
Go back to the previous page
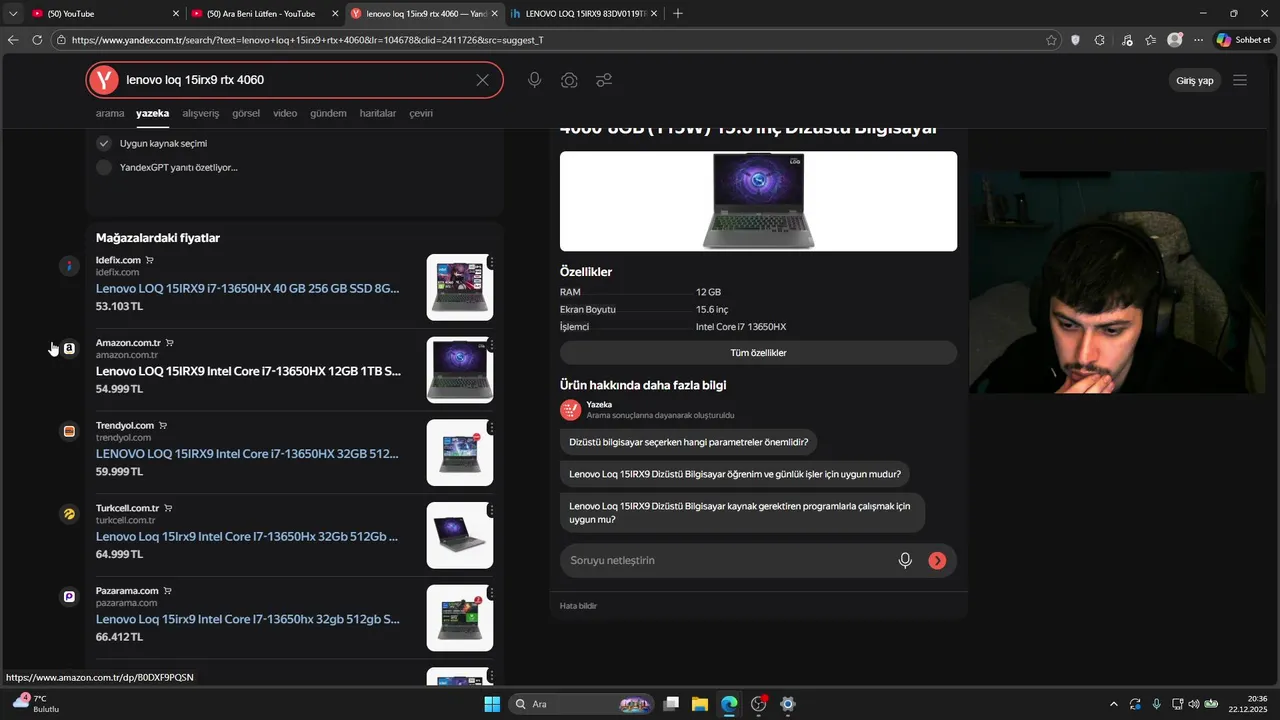click(13, 40)
